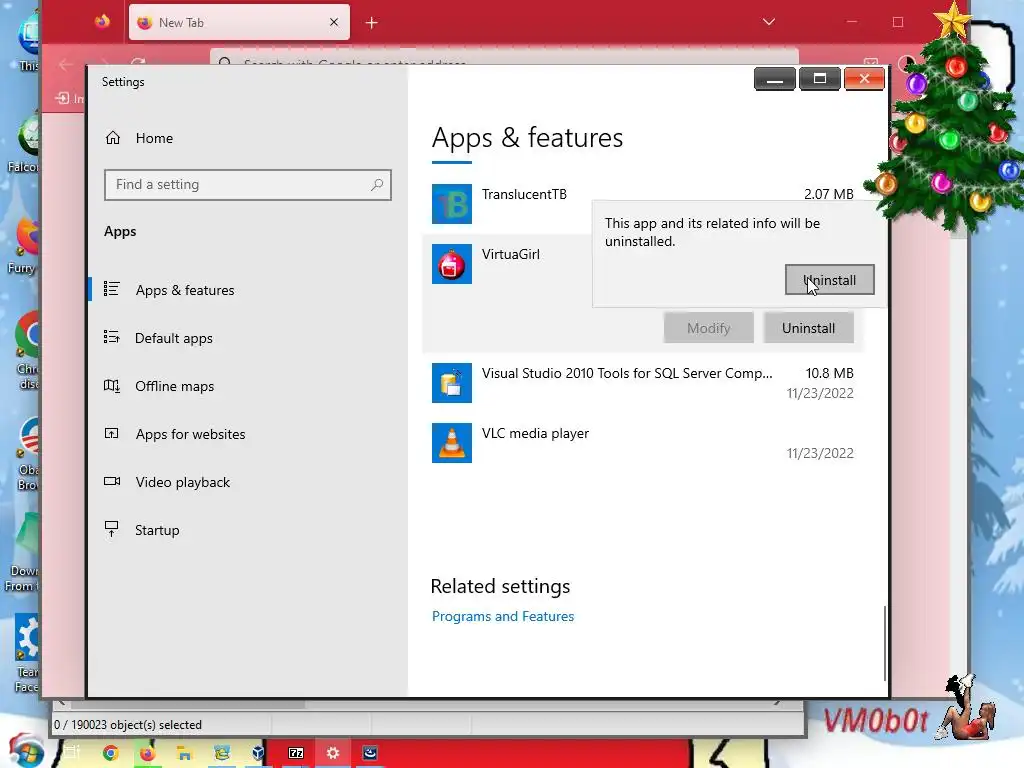1024x768 pixels.
Task: Click Visual Studio 2010 Tools entry text
Action: [x=627, y=373]
